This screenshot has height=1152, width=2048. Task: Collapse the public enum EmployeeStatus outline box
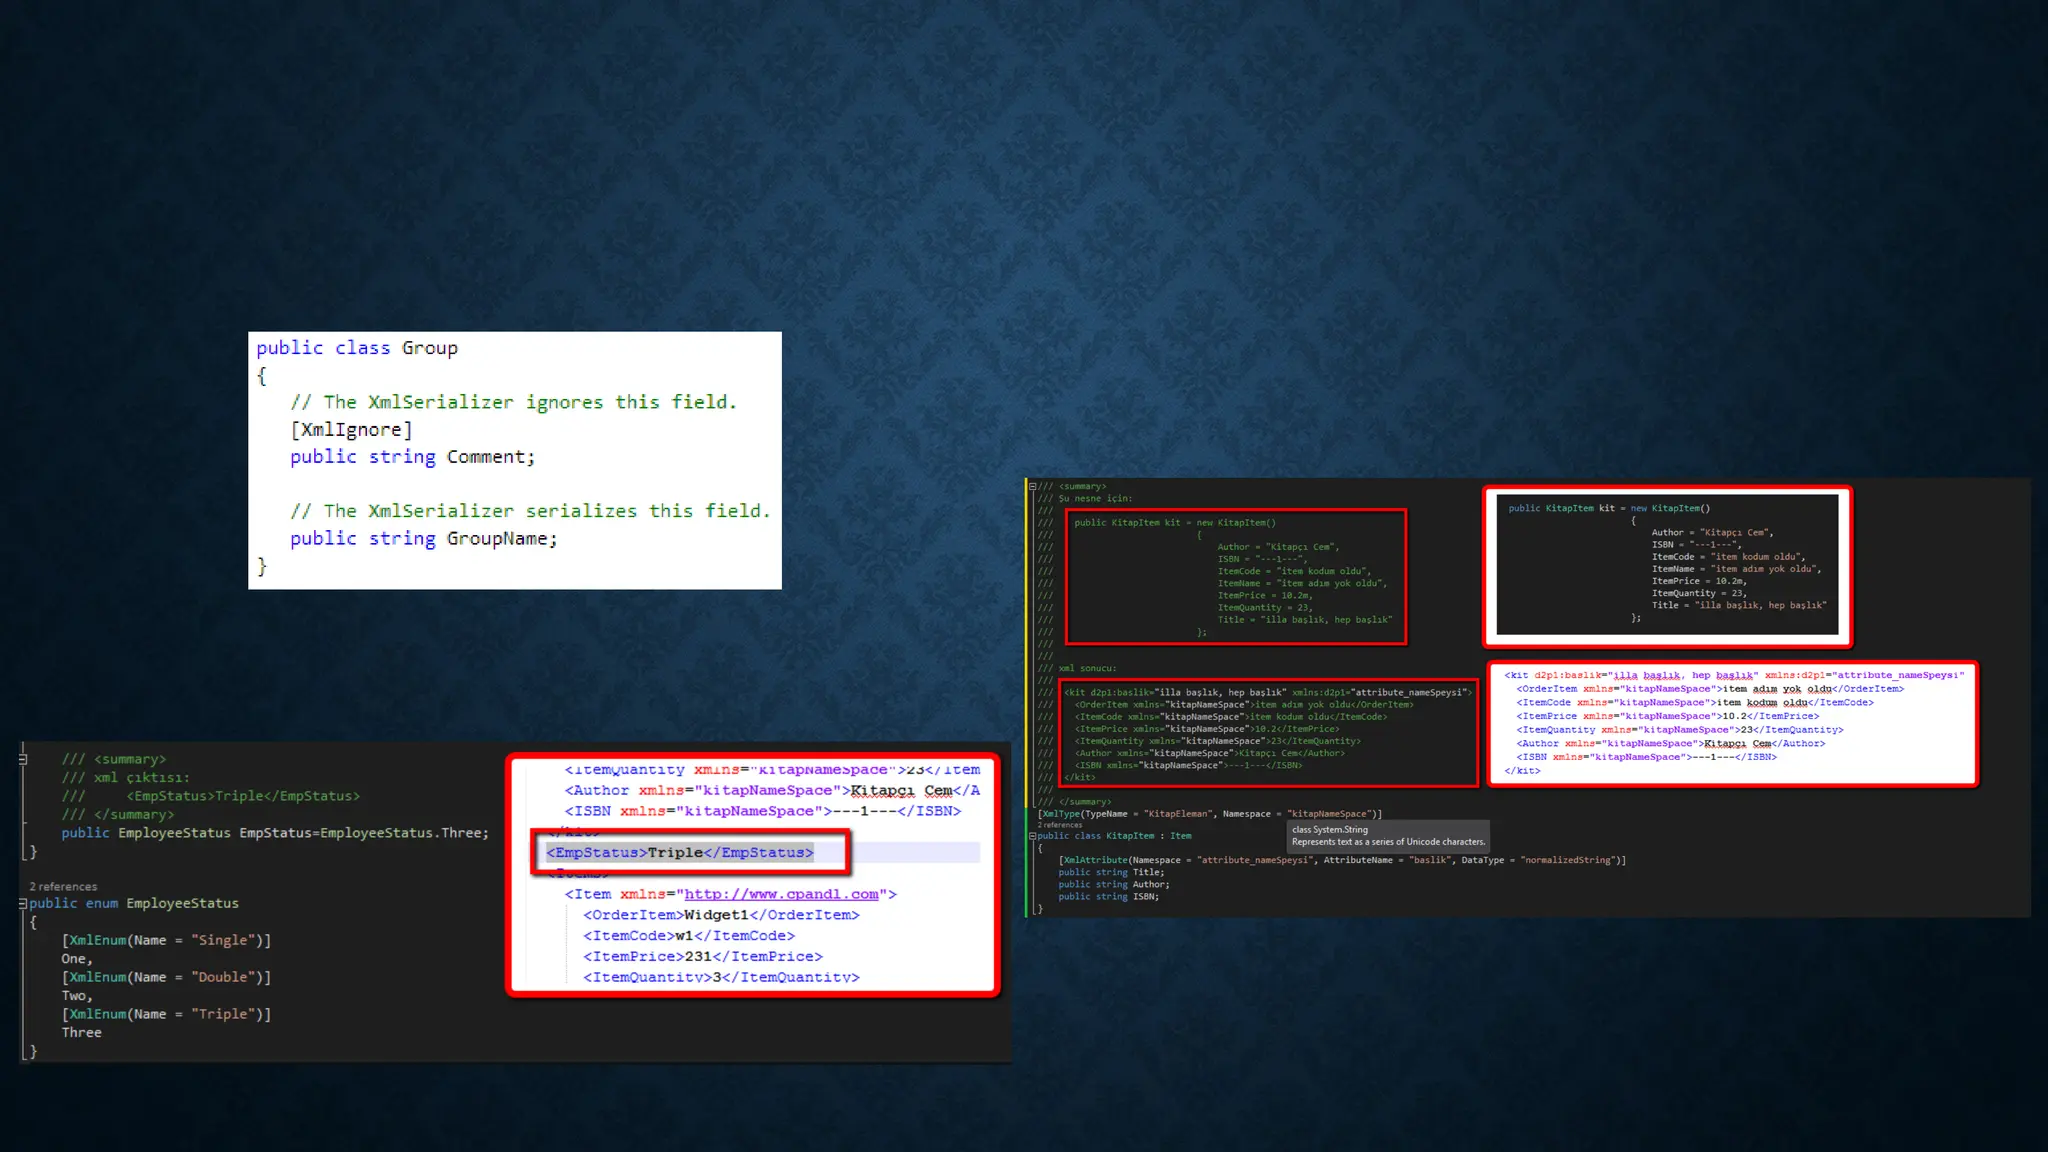23,903
